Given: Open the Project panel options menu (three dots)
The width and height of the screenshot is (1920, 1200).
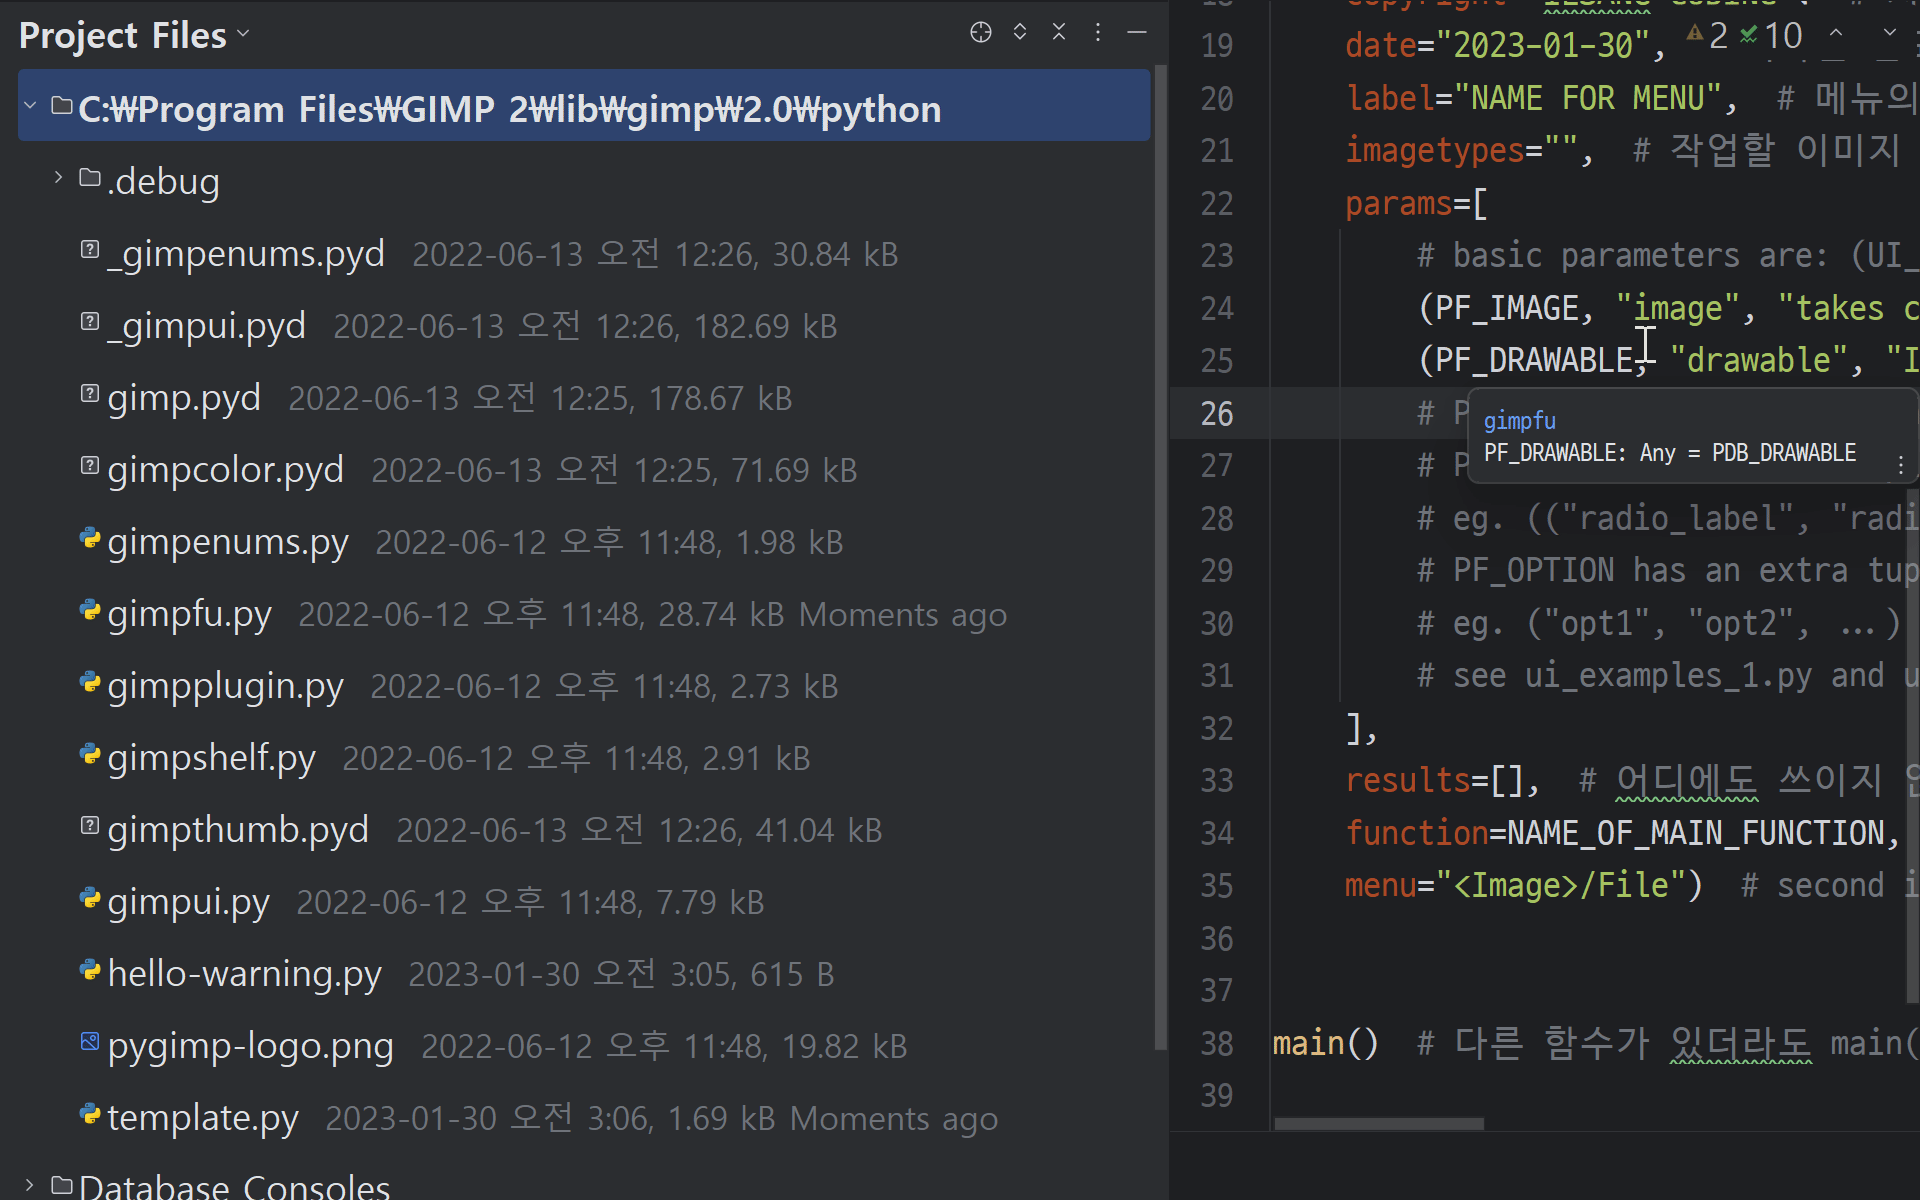Looking at the screenshot, I should (x=1097, y=33).
